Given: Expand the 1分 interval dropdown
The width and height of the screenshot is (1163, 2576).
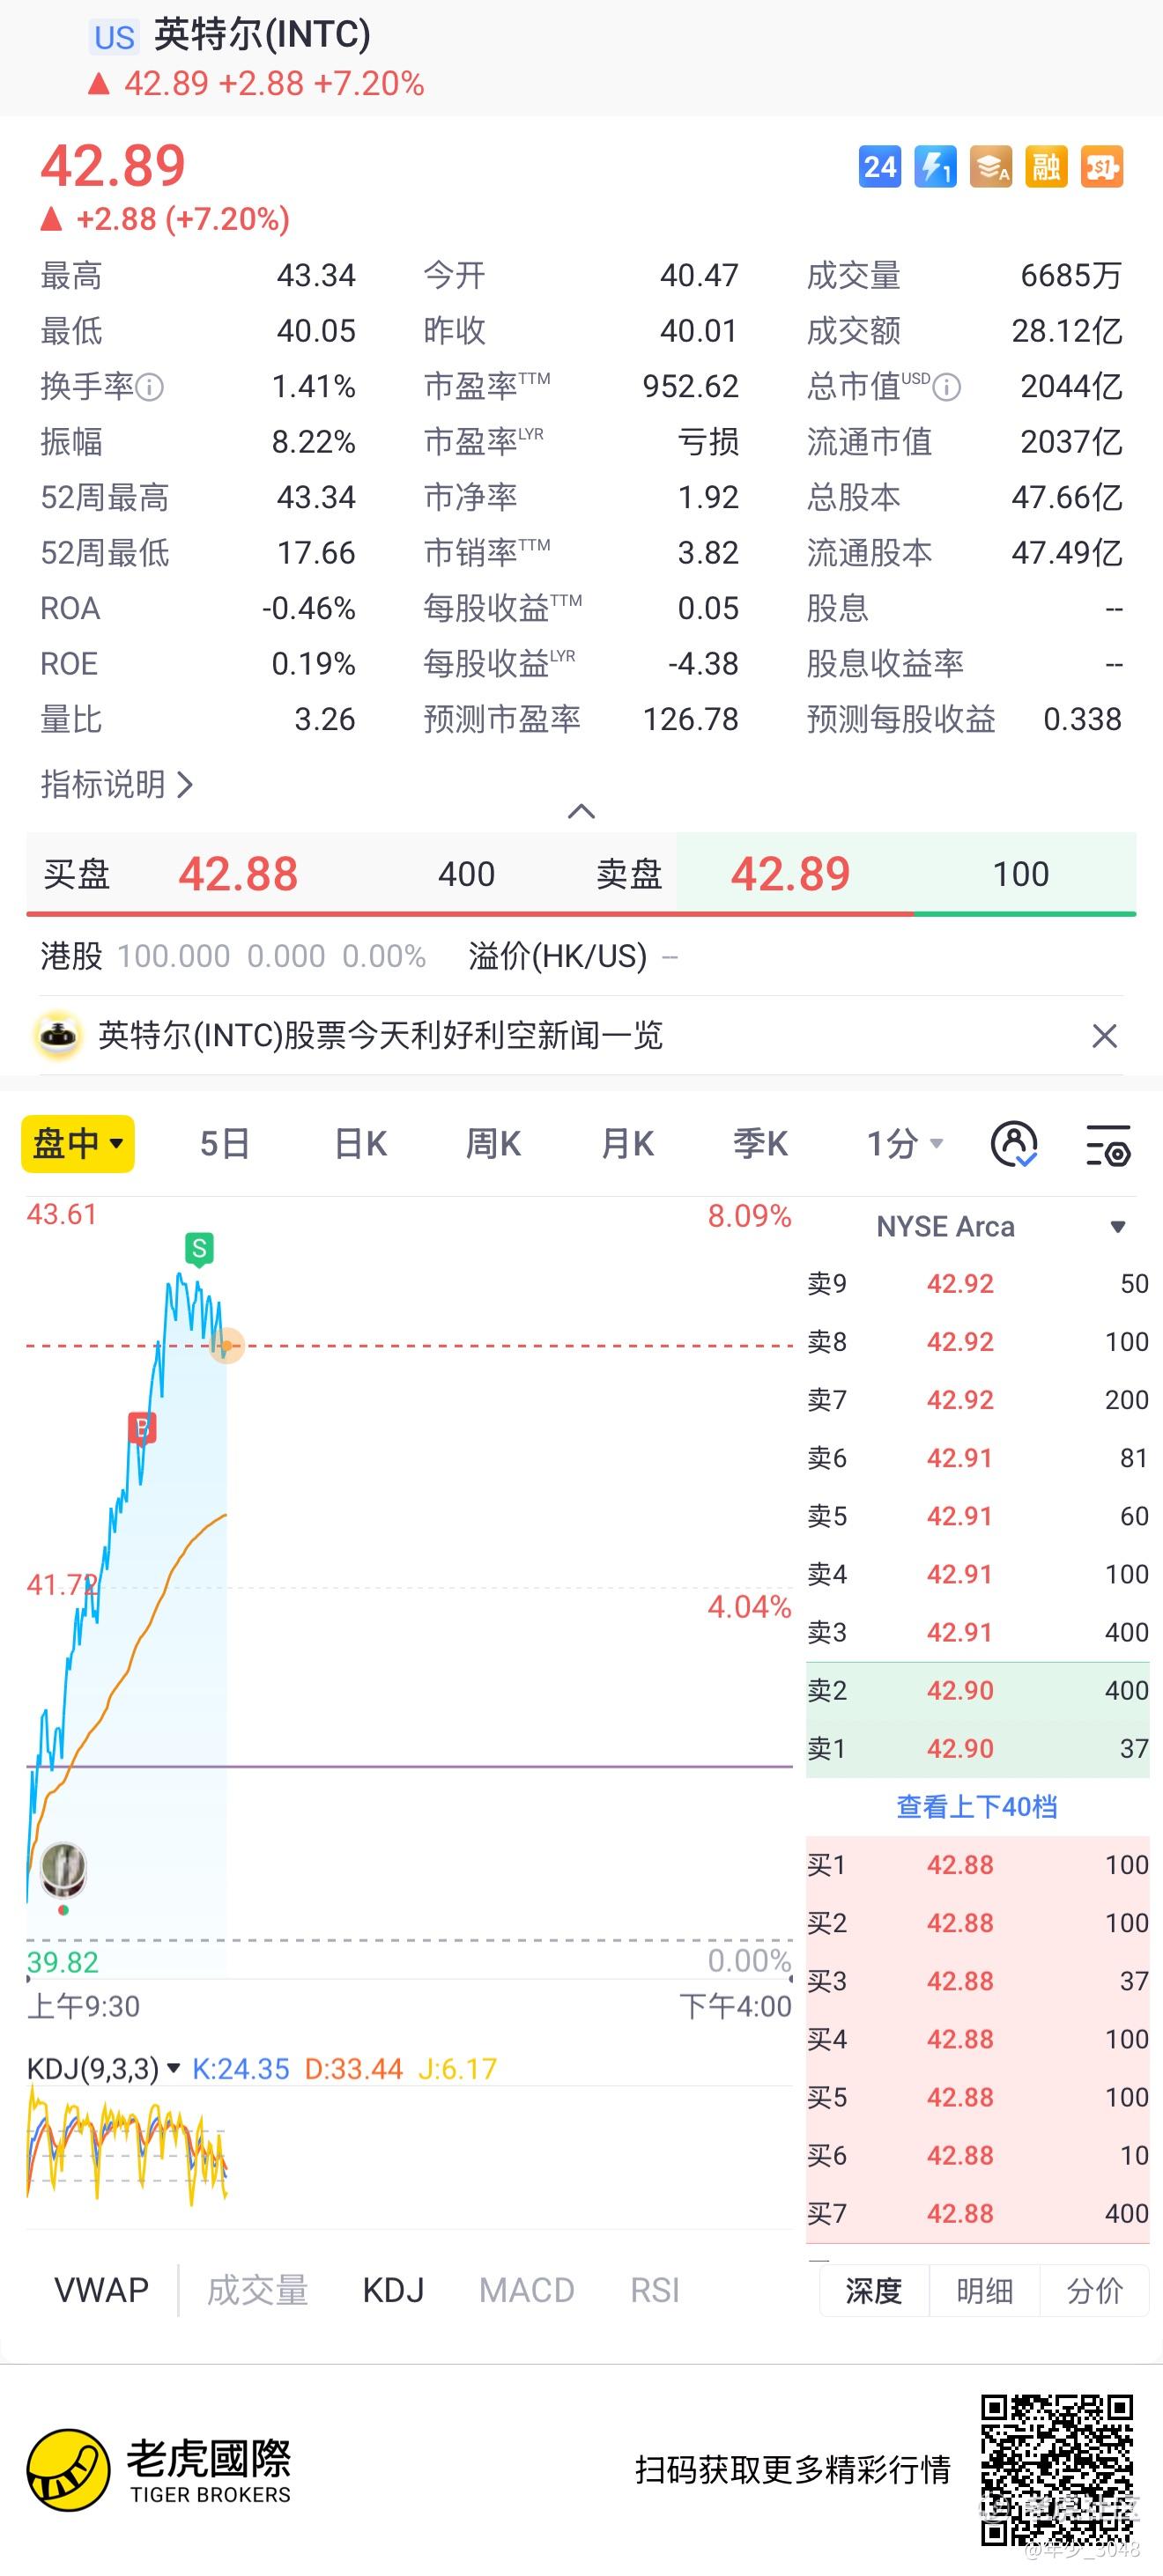Looking at the screenshot, I should (x=905, y=1143).
